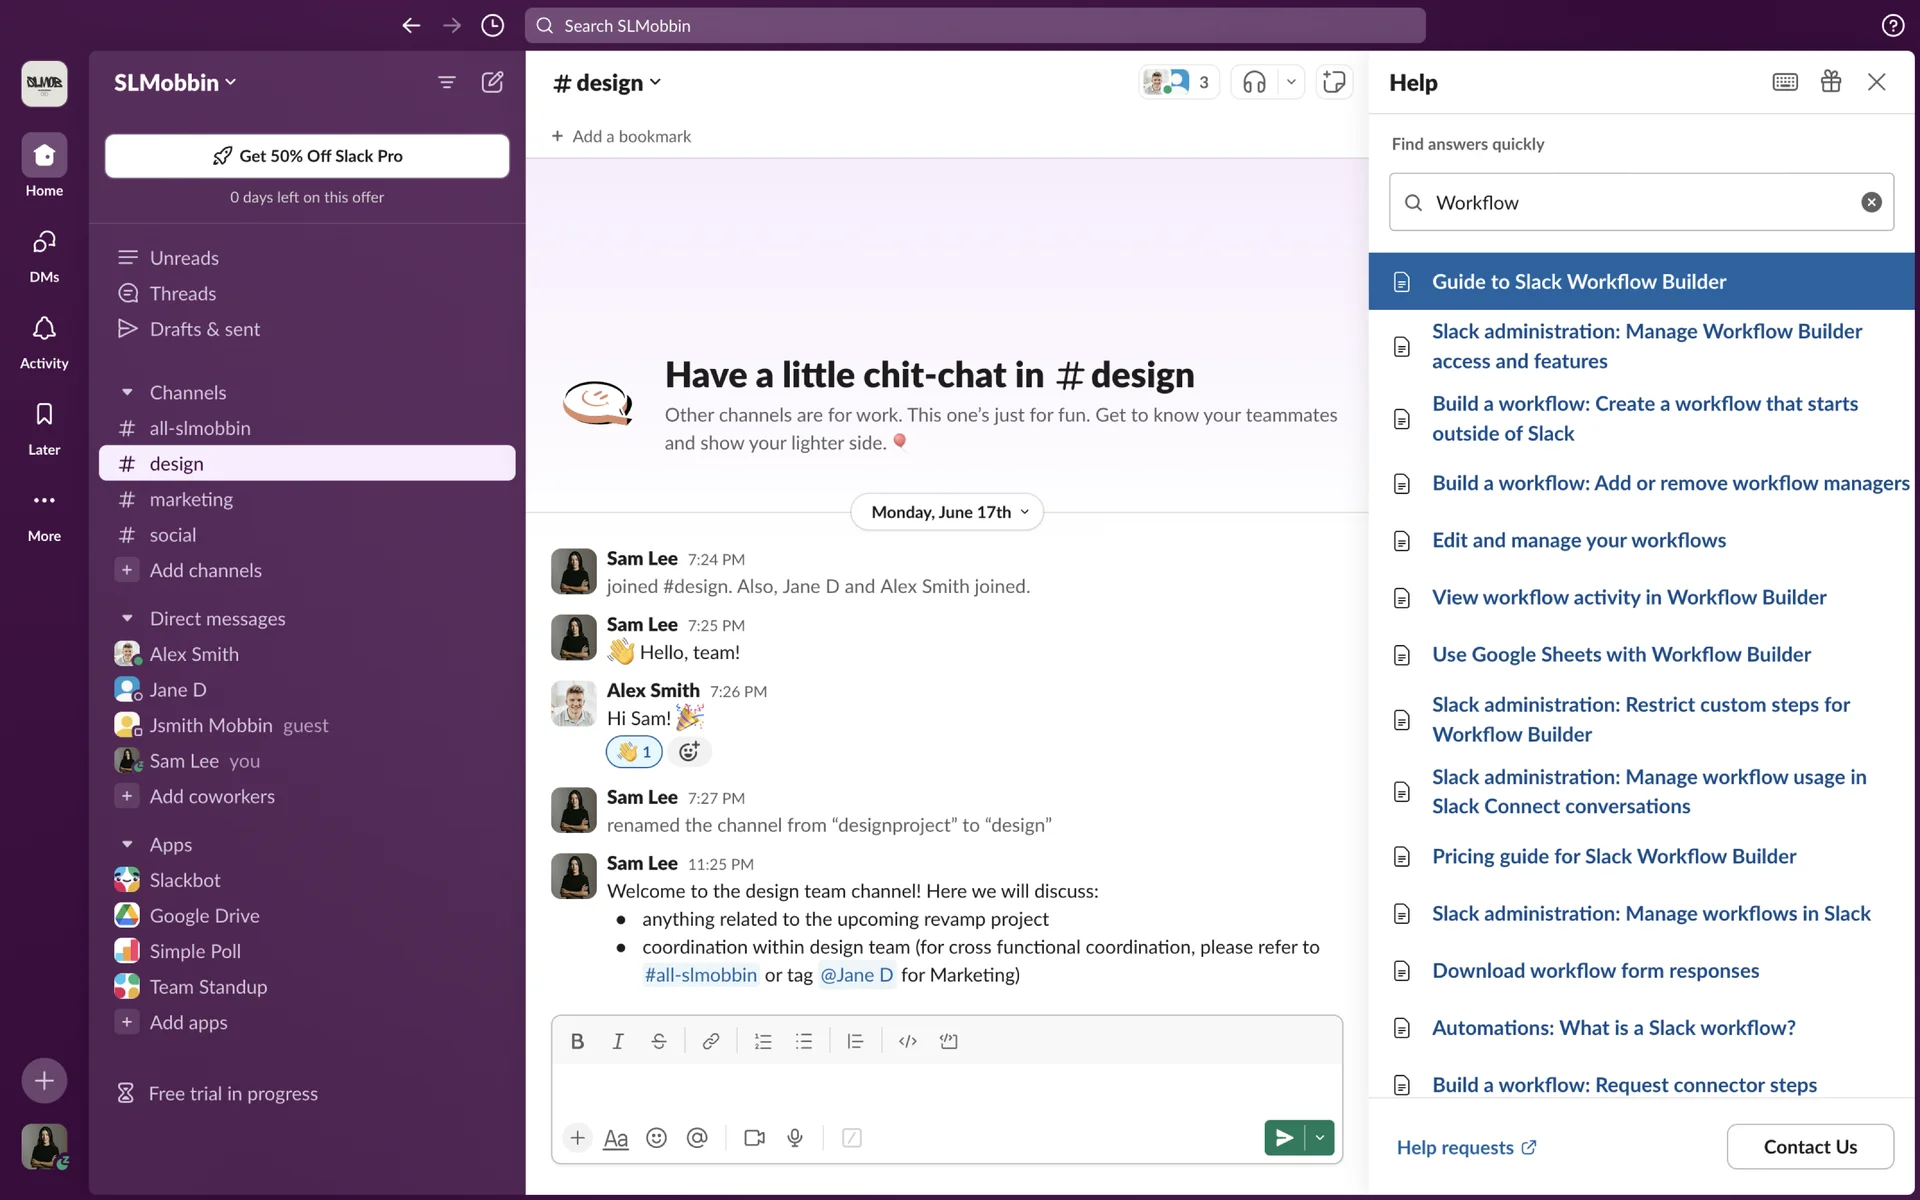Click the Contact Us button
Image resolution: width=1920 pixels, height=1200 pixels.
(1809, 1147)
